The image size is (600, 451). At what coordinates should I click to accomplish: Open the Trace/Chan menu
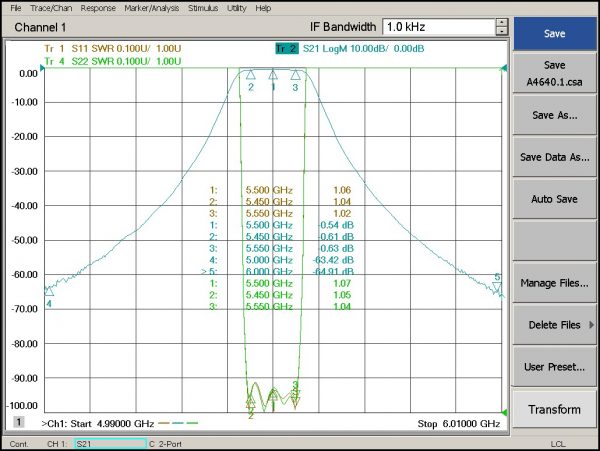point(51,8)
